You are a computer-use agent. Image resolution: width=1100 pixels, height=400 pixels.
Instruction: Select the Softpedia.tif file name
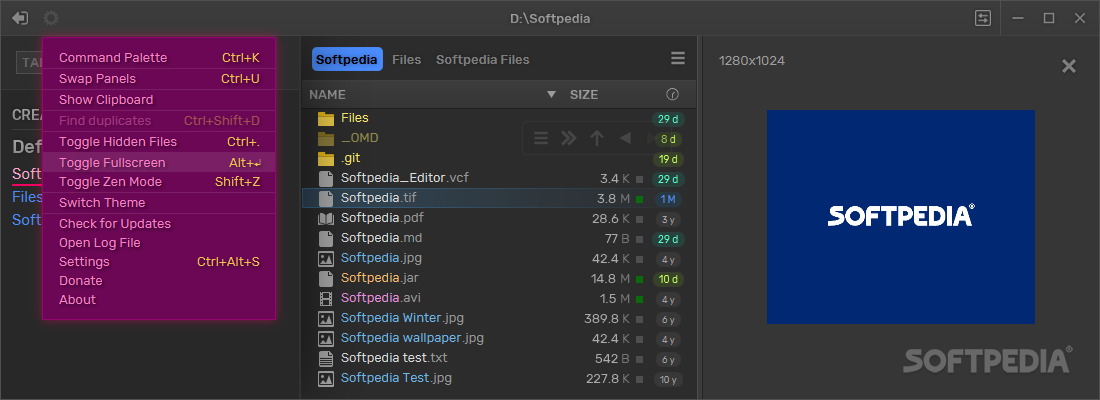[379, 198]
